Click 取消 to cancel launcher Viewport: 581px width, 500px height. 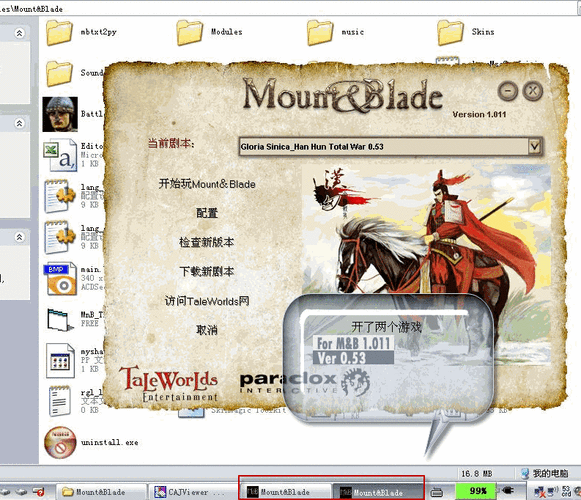[x=207, y=330]
